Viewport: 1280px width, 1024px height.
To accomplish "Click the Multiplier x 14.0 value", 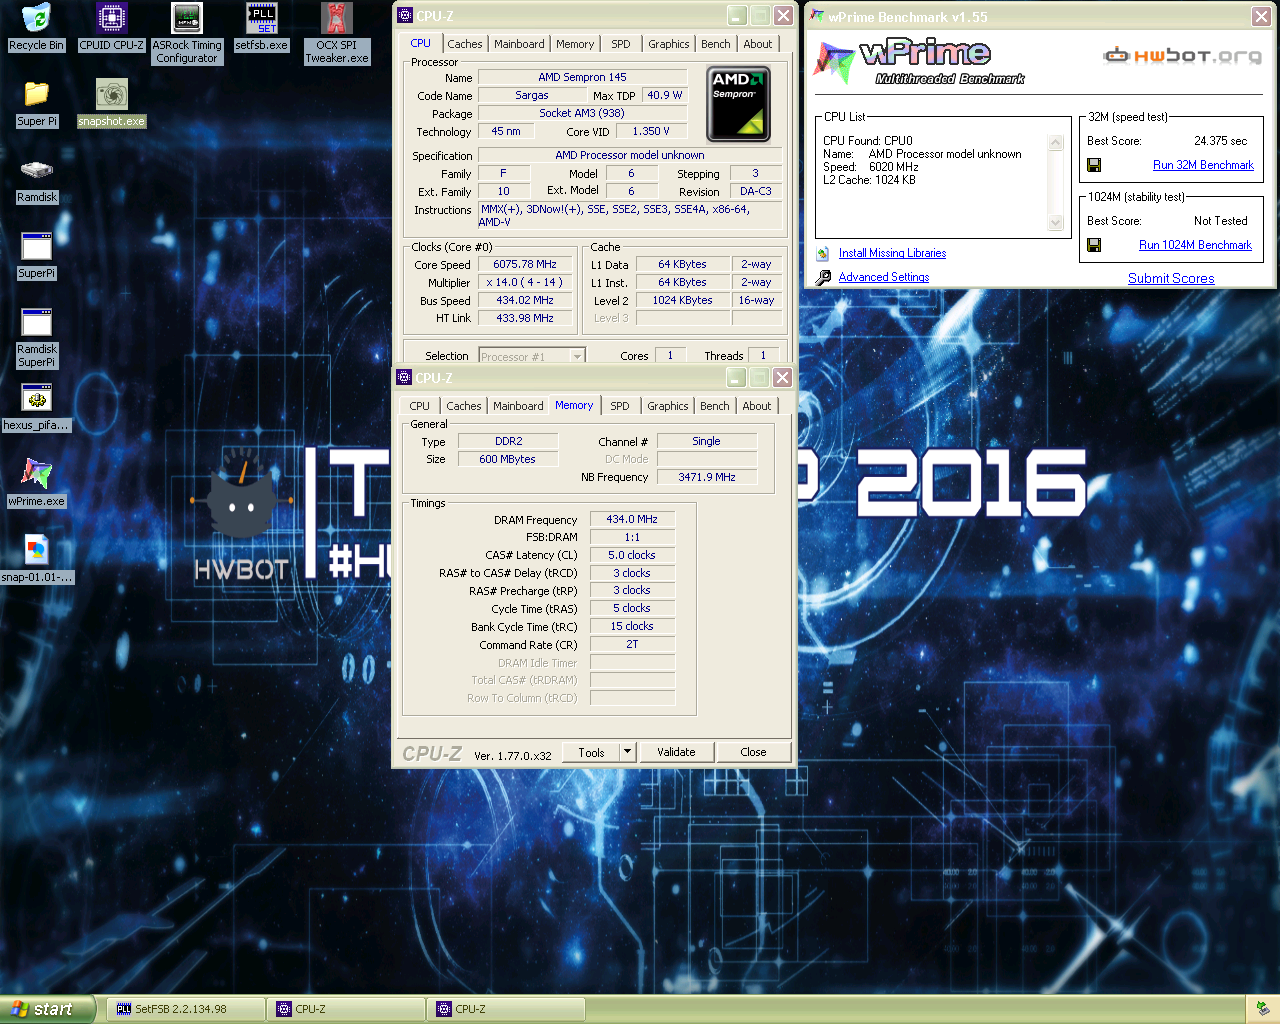I will [x=525, y=283].
